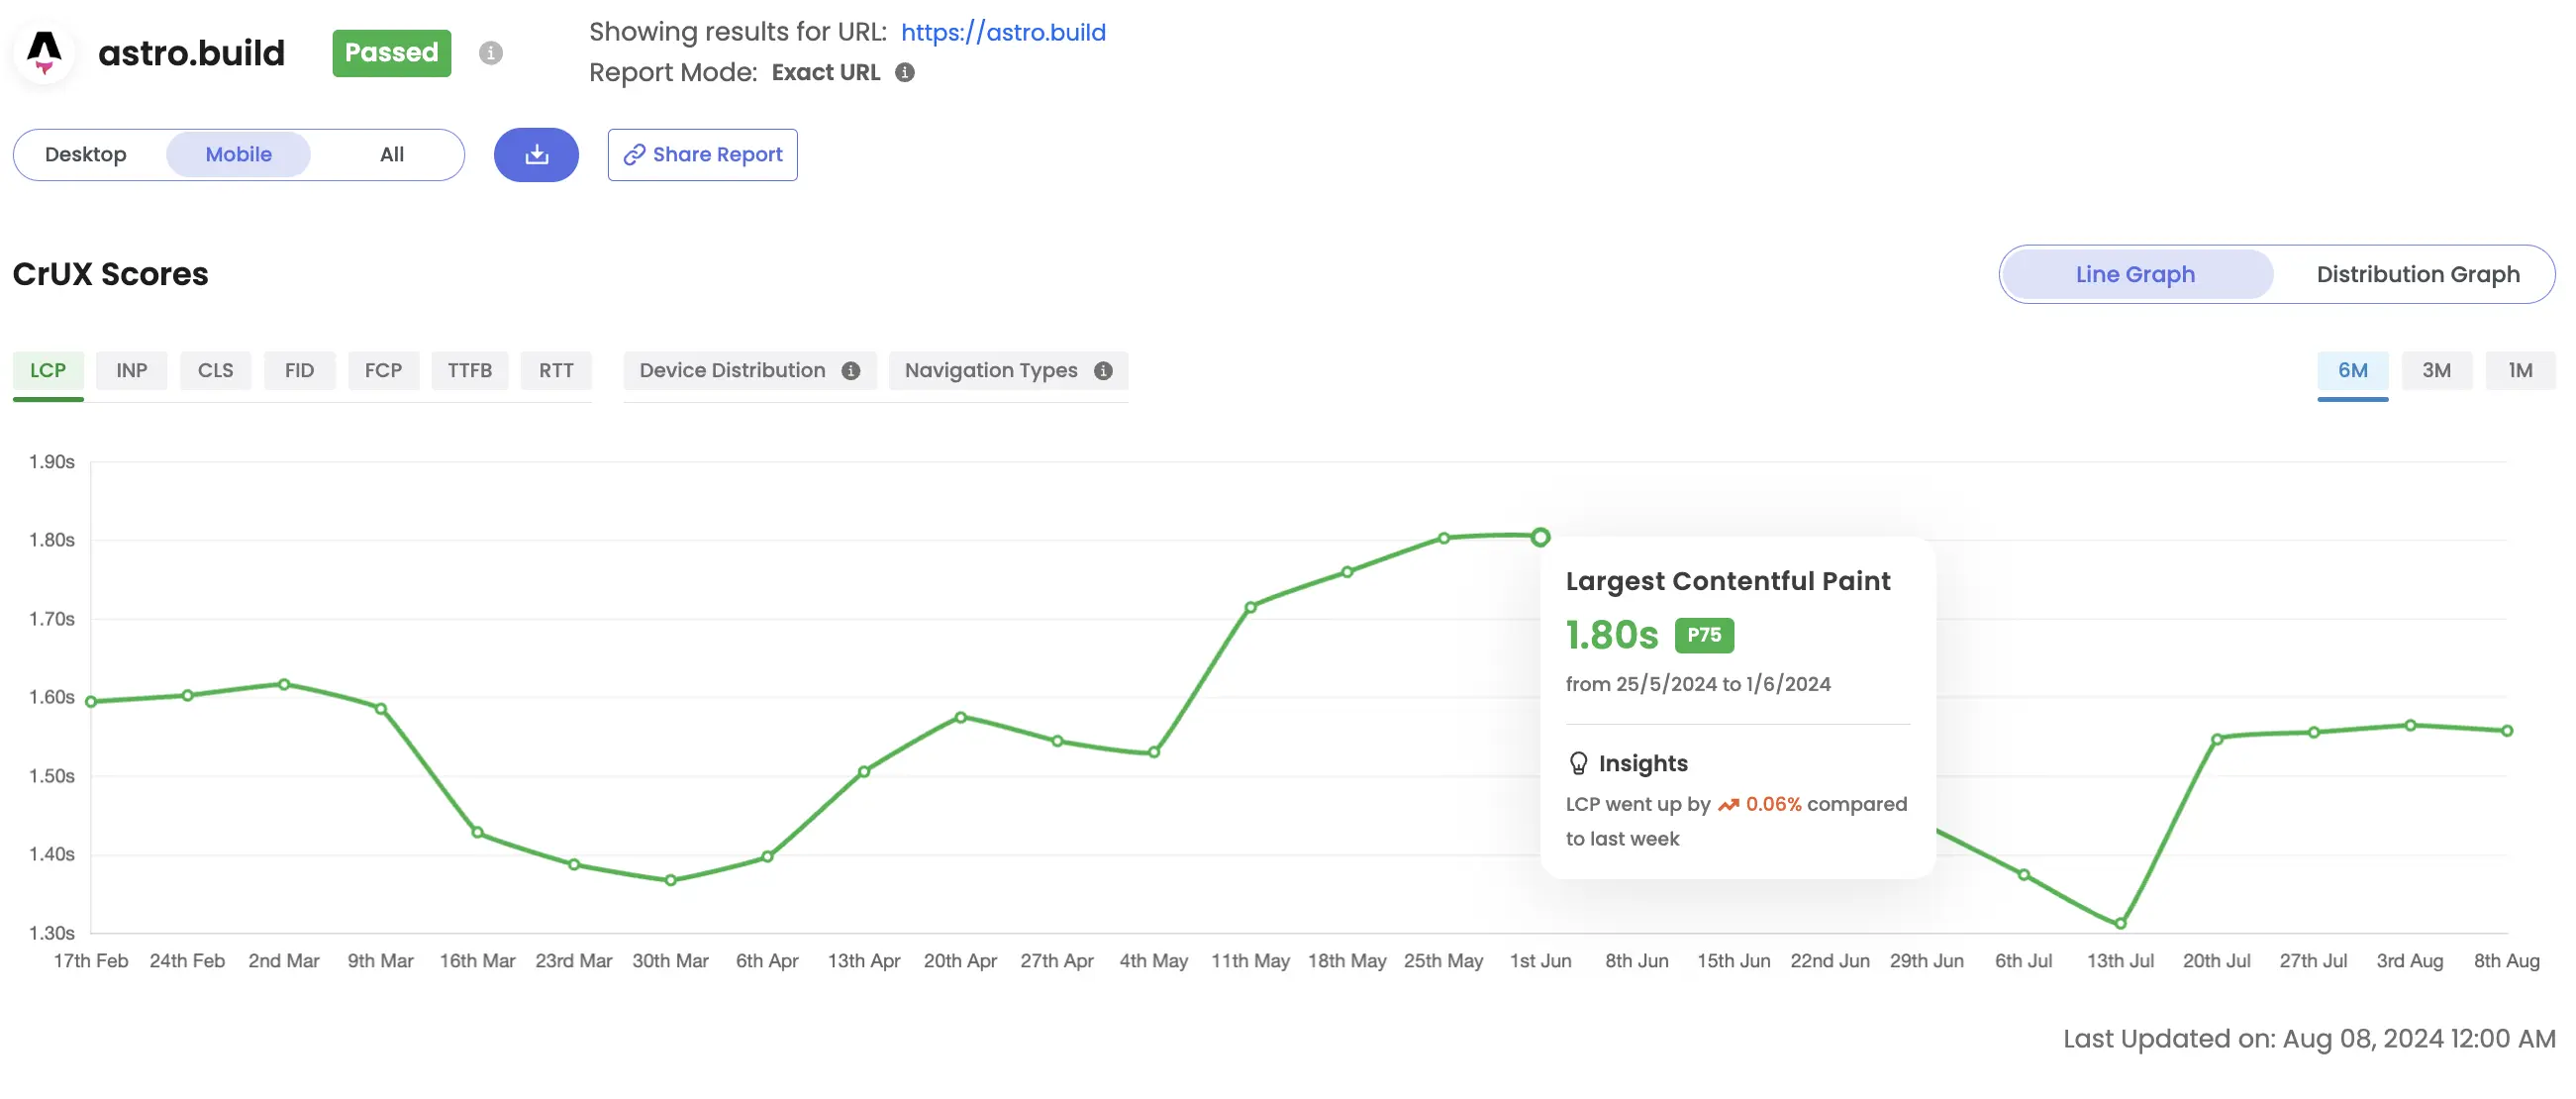Screen dimensions: 2576x1099
Task: Open the FID metric tab
Action: click(299, 371)
